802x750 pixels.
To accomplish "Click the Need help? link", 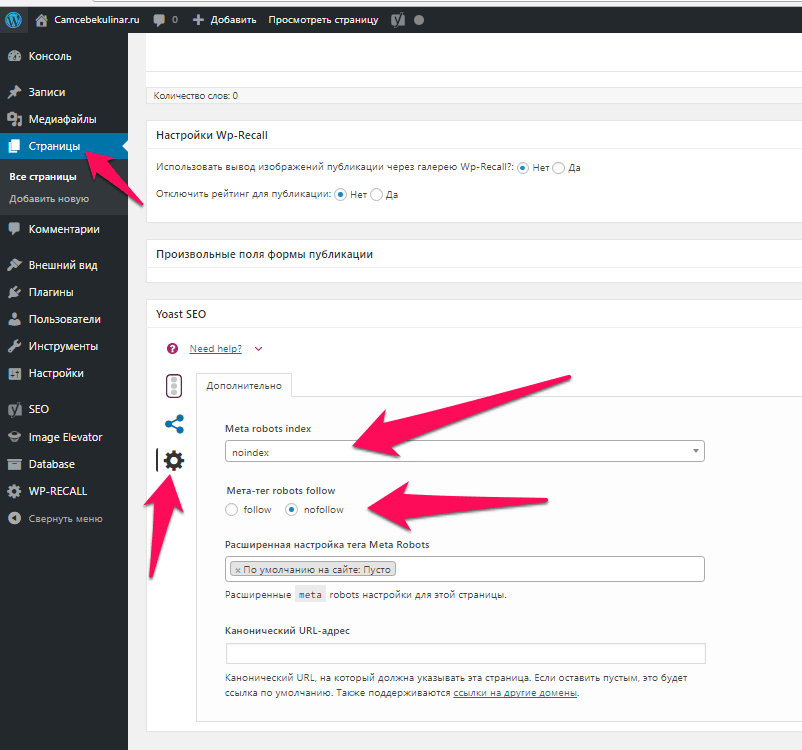I will [215, 349].
